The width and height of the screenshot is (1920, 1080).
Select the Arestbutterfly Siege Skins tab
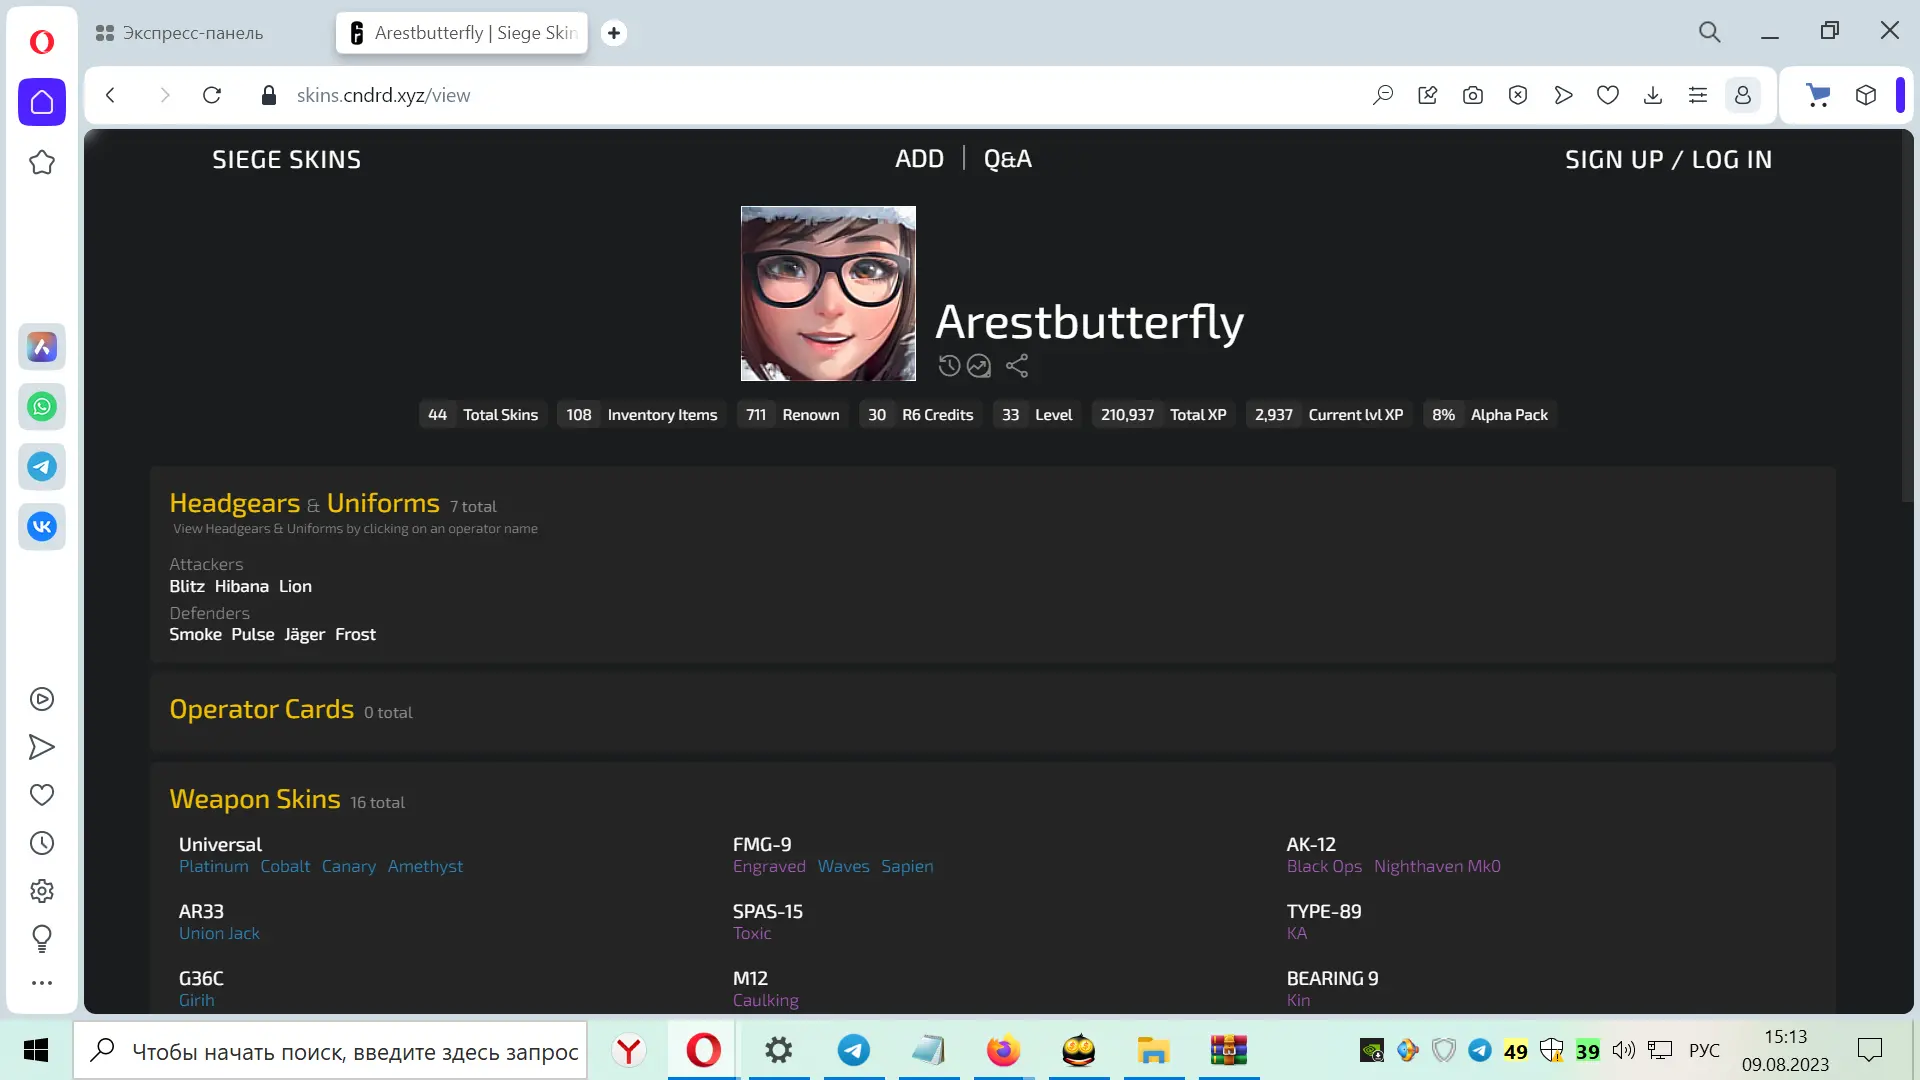click(462, 33)
